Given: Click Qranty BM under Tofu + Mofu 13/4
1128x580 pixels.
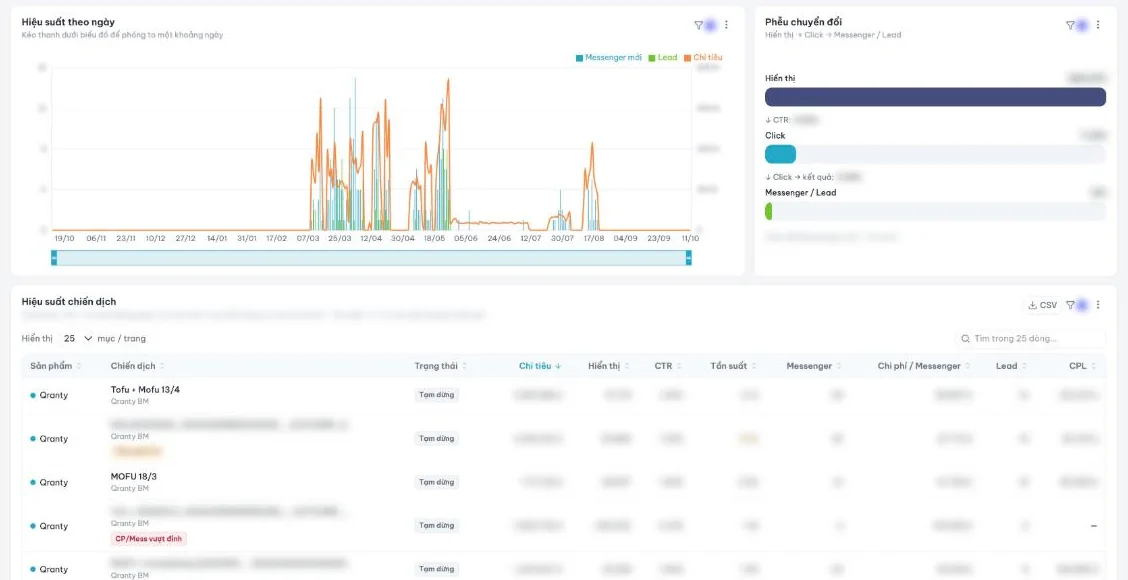Looking at the screenshot, I should pos(129,402).
